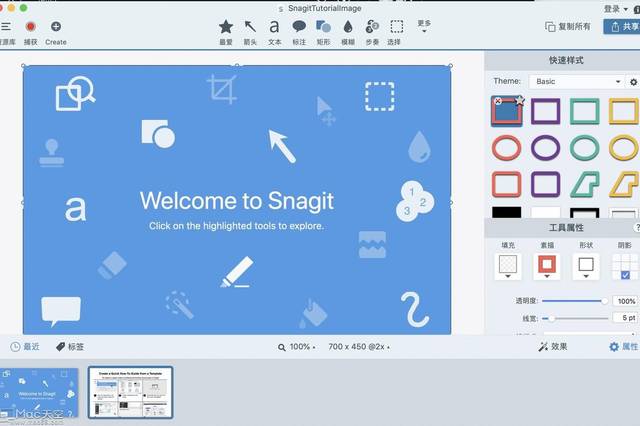Click the large arrow on canvas
The width and height of the screenshot is (640, 426).
282,146
